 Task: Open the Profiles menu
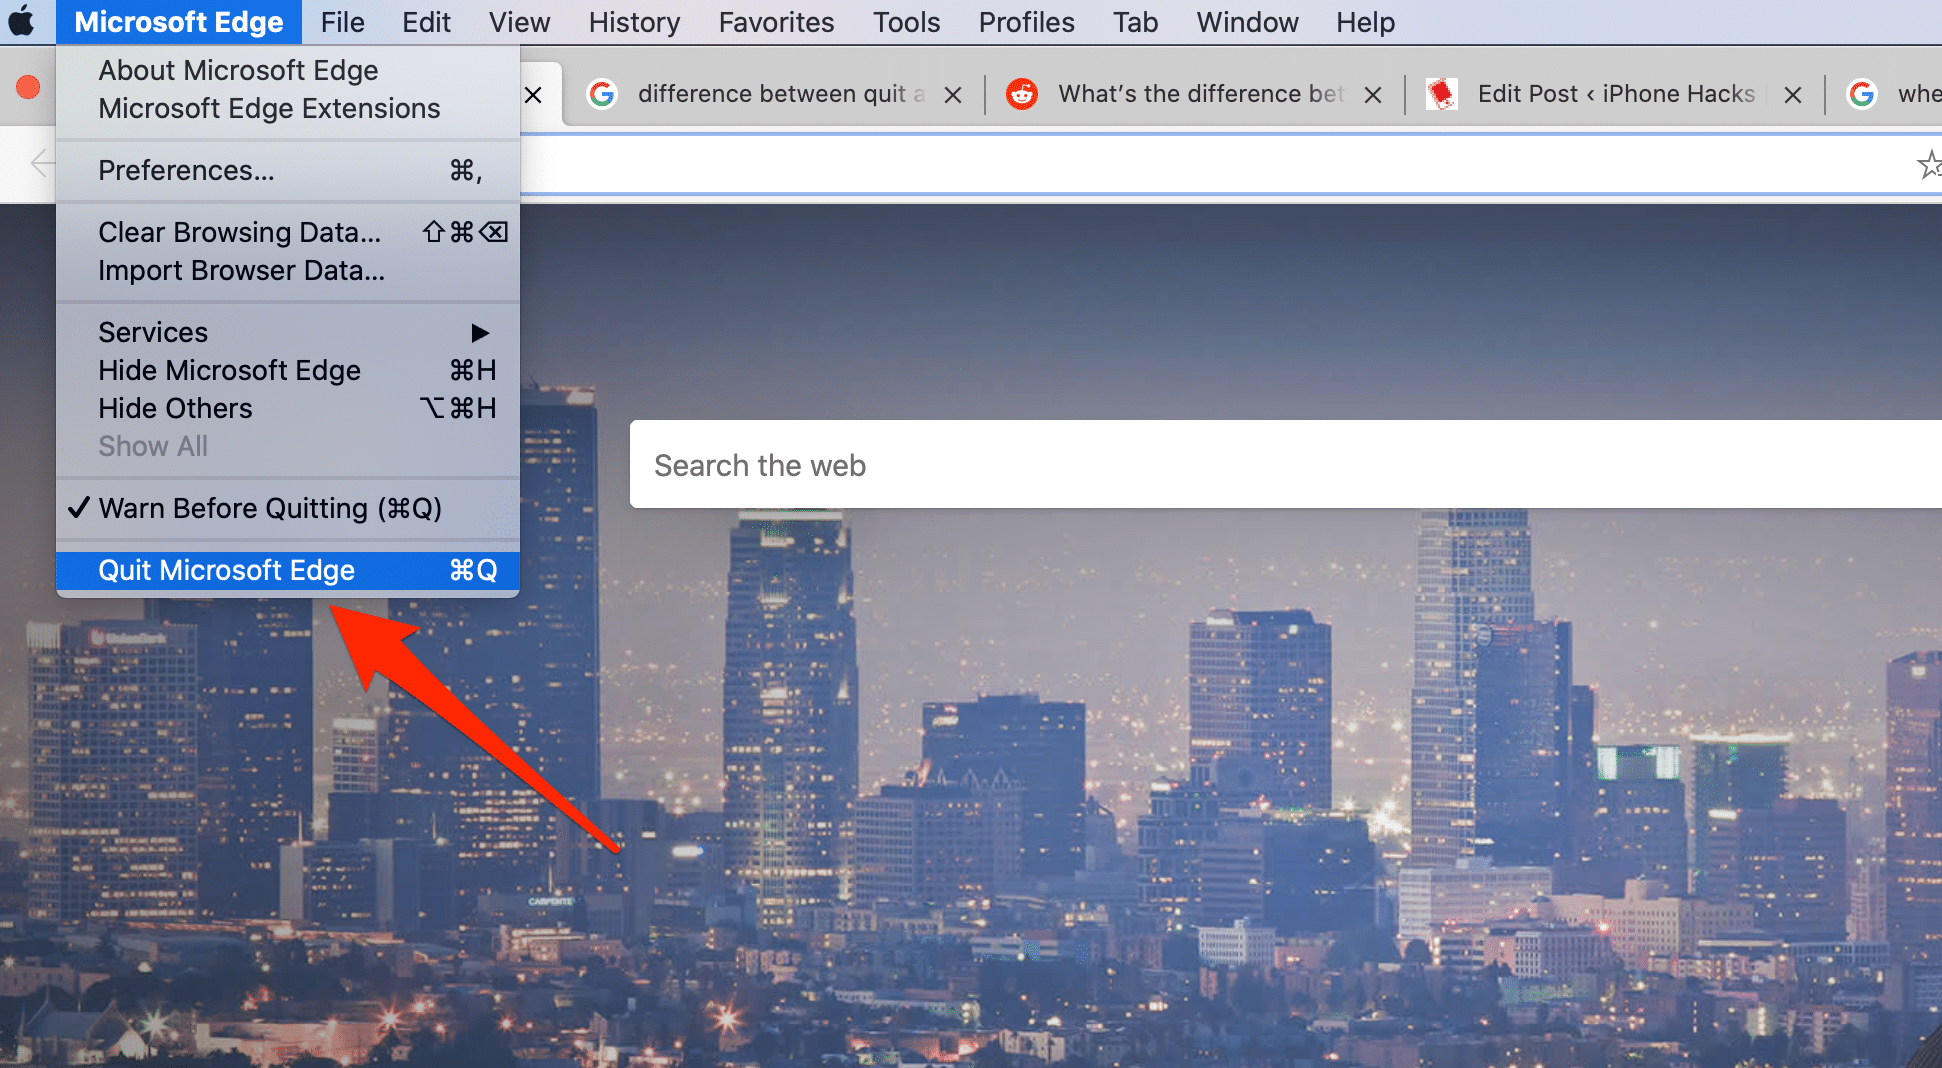(x=1026, y=22)
